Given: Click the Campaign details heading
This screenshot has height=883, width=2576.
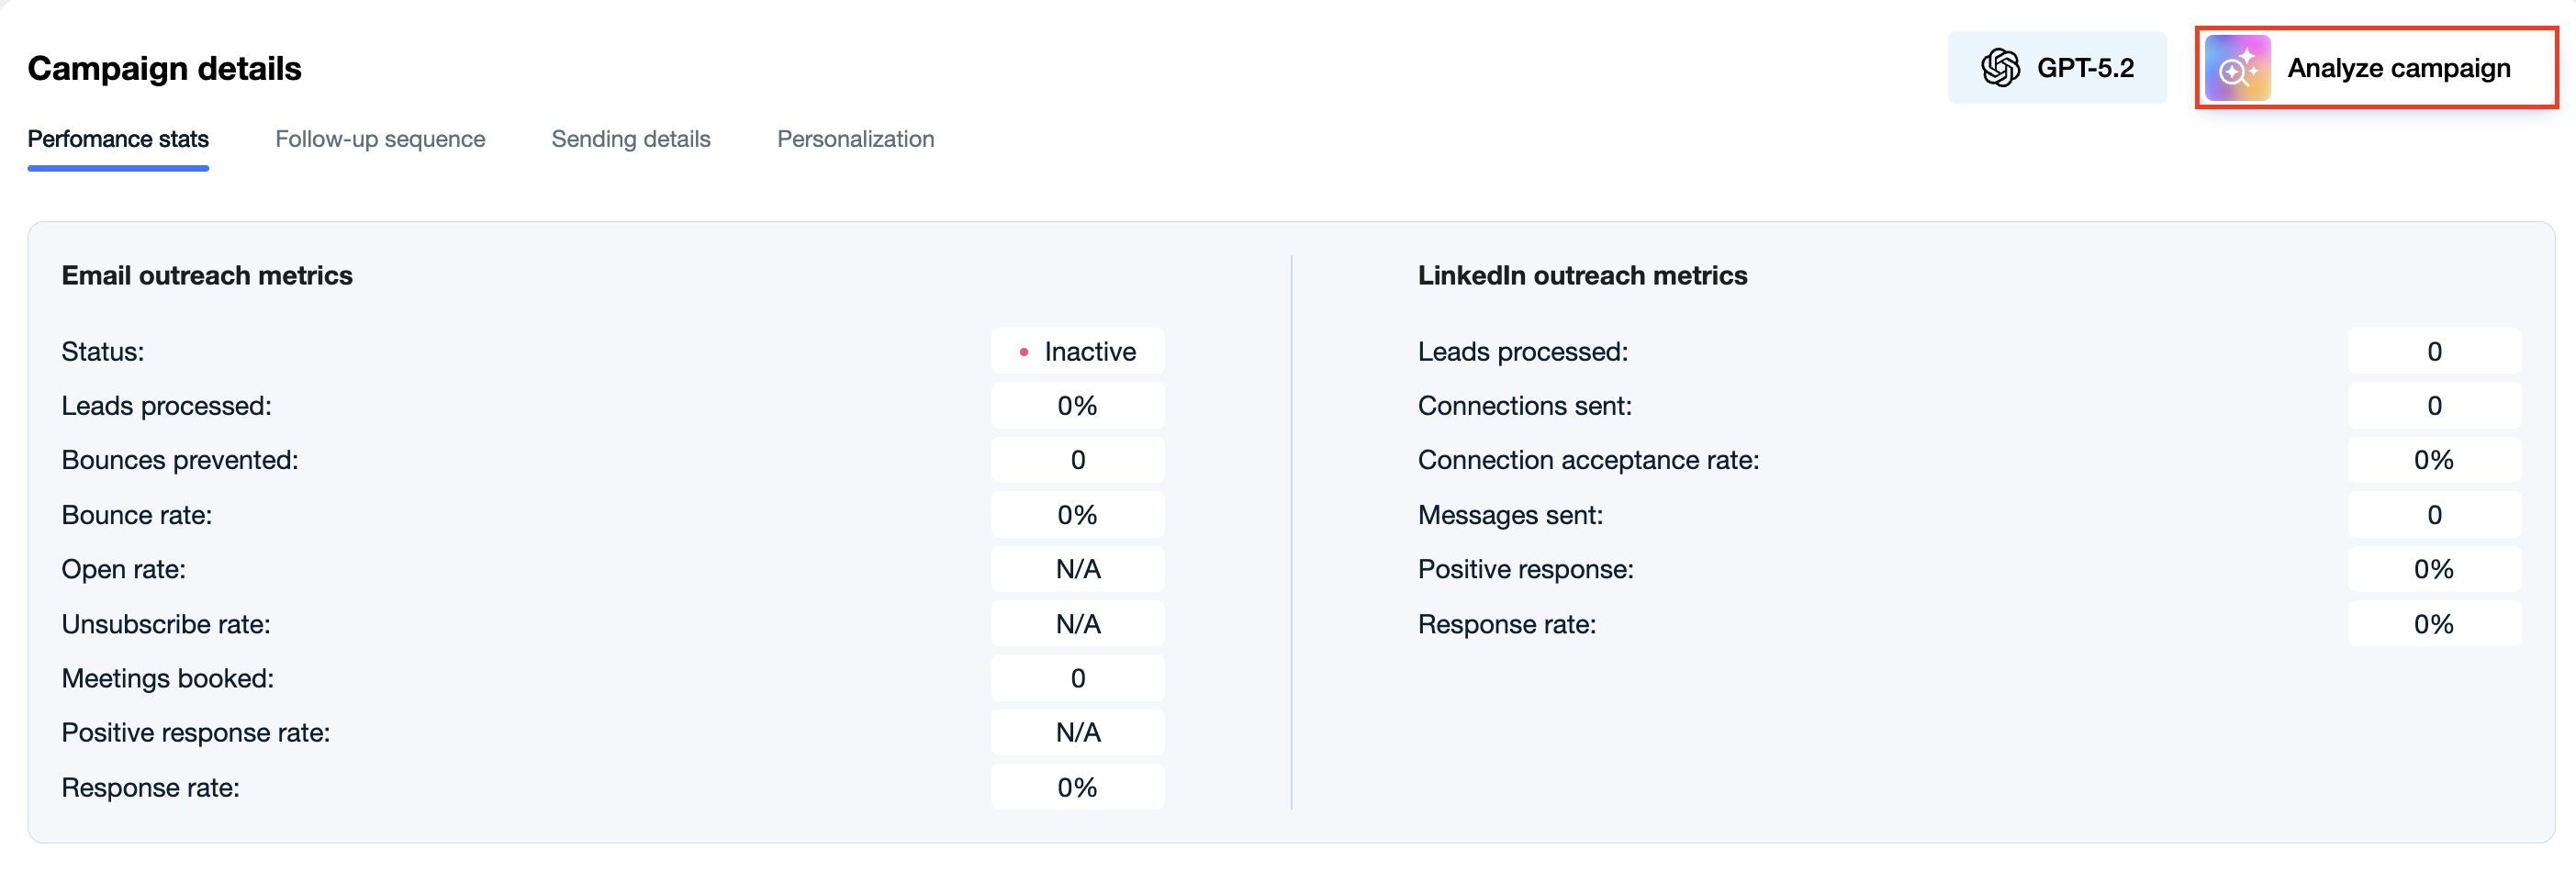Looking at the screenshot, I should click(x=164, y=68).
